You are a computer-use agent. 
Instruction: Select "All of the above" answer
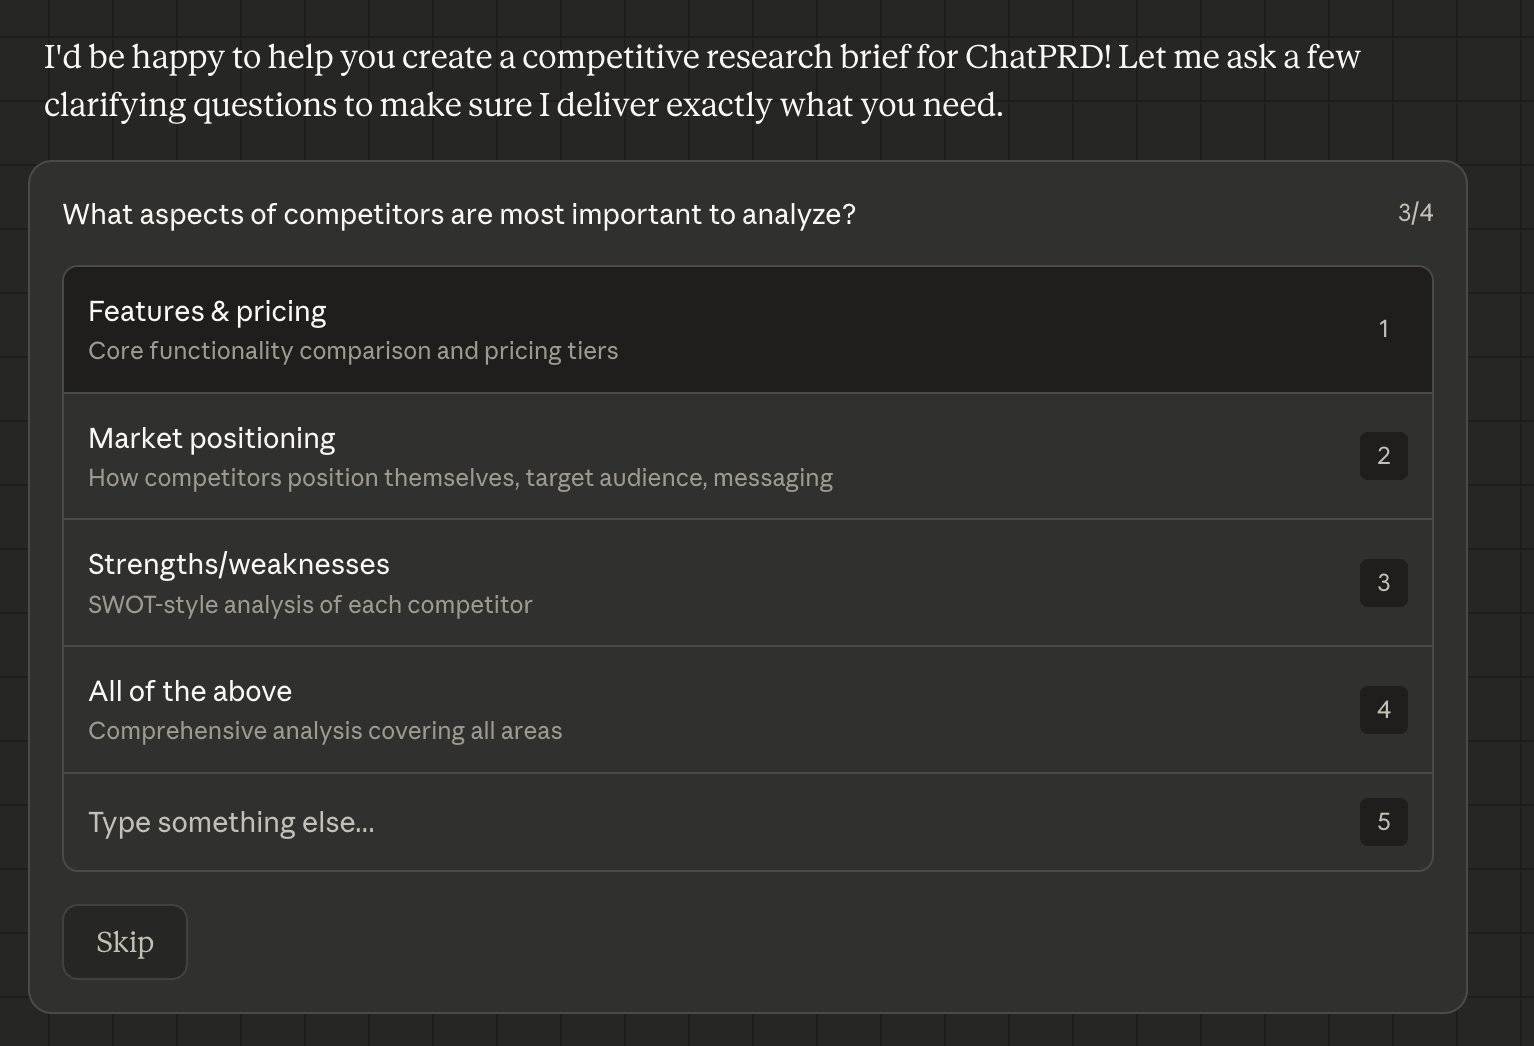pyautogui.click(x=190, y=692)
